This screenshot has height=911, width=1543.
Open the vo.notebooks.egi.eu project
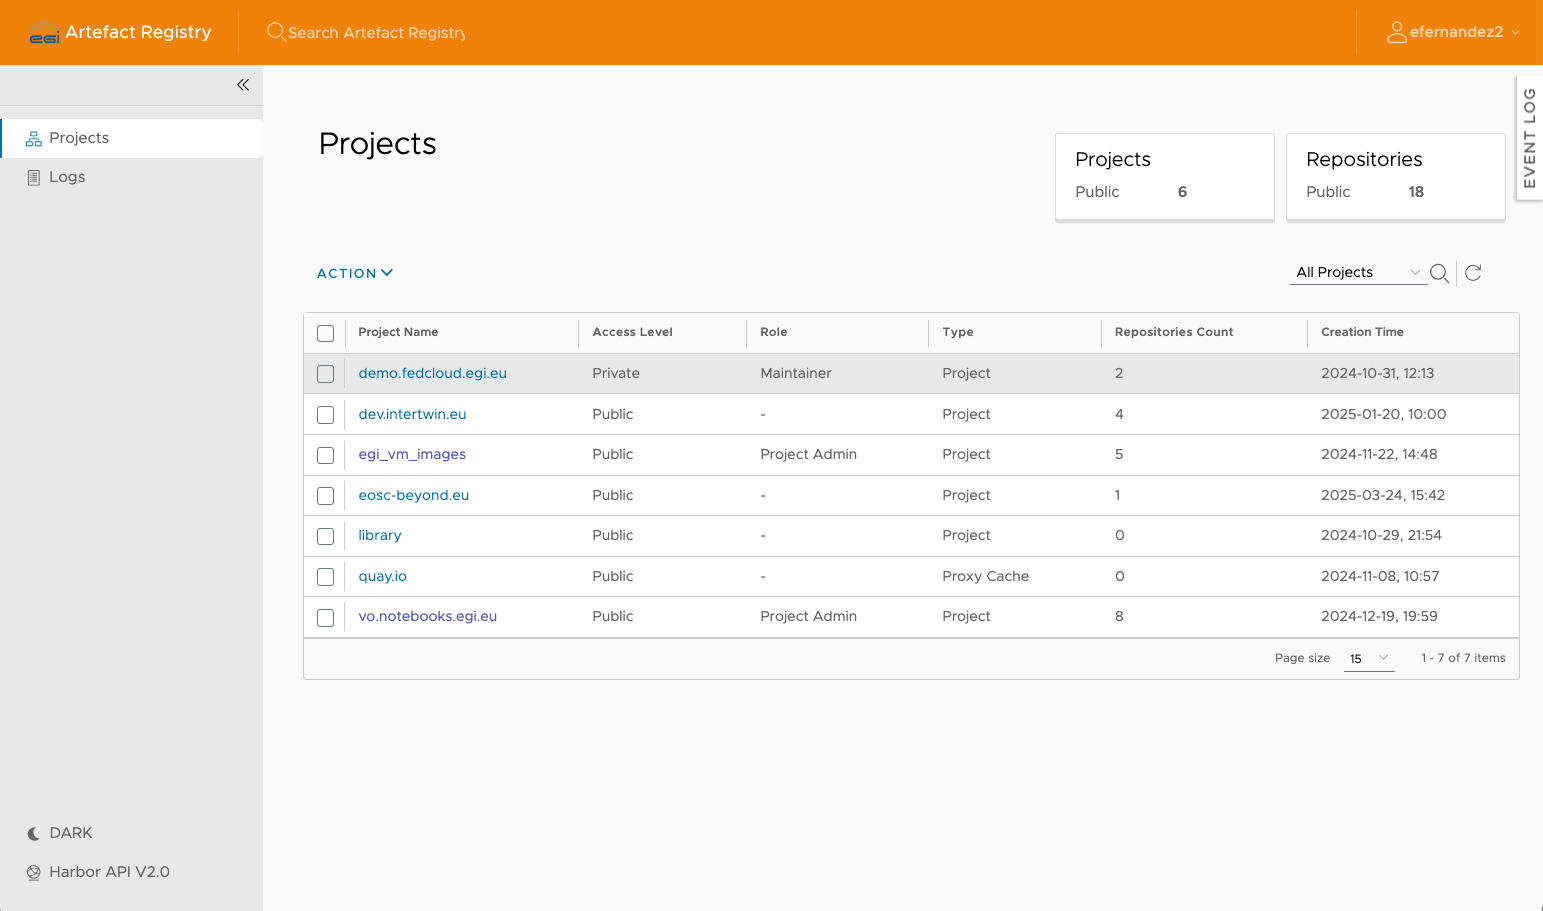tap(427, 616)
